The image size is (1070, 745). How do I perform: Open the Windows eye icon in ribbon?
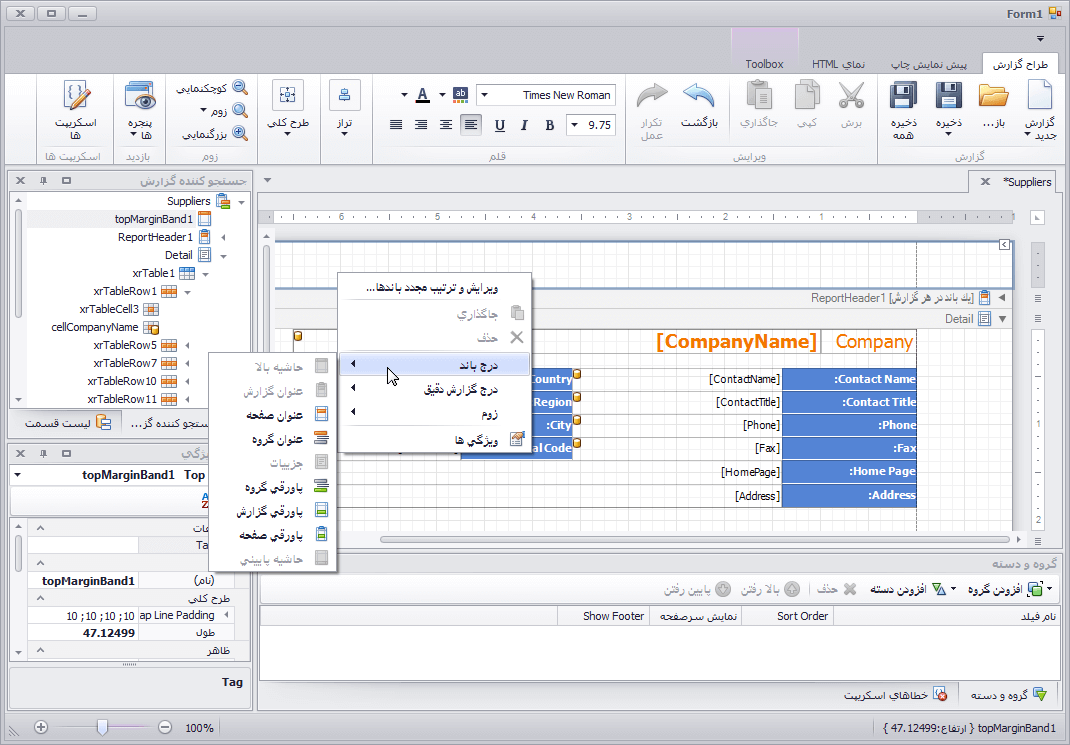pos(140,97)
